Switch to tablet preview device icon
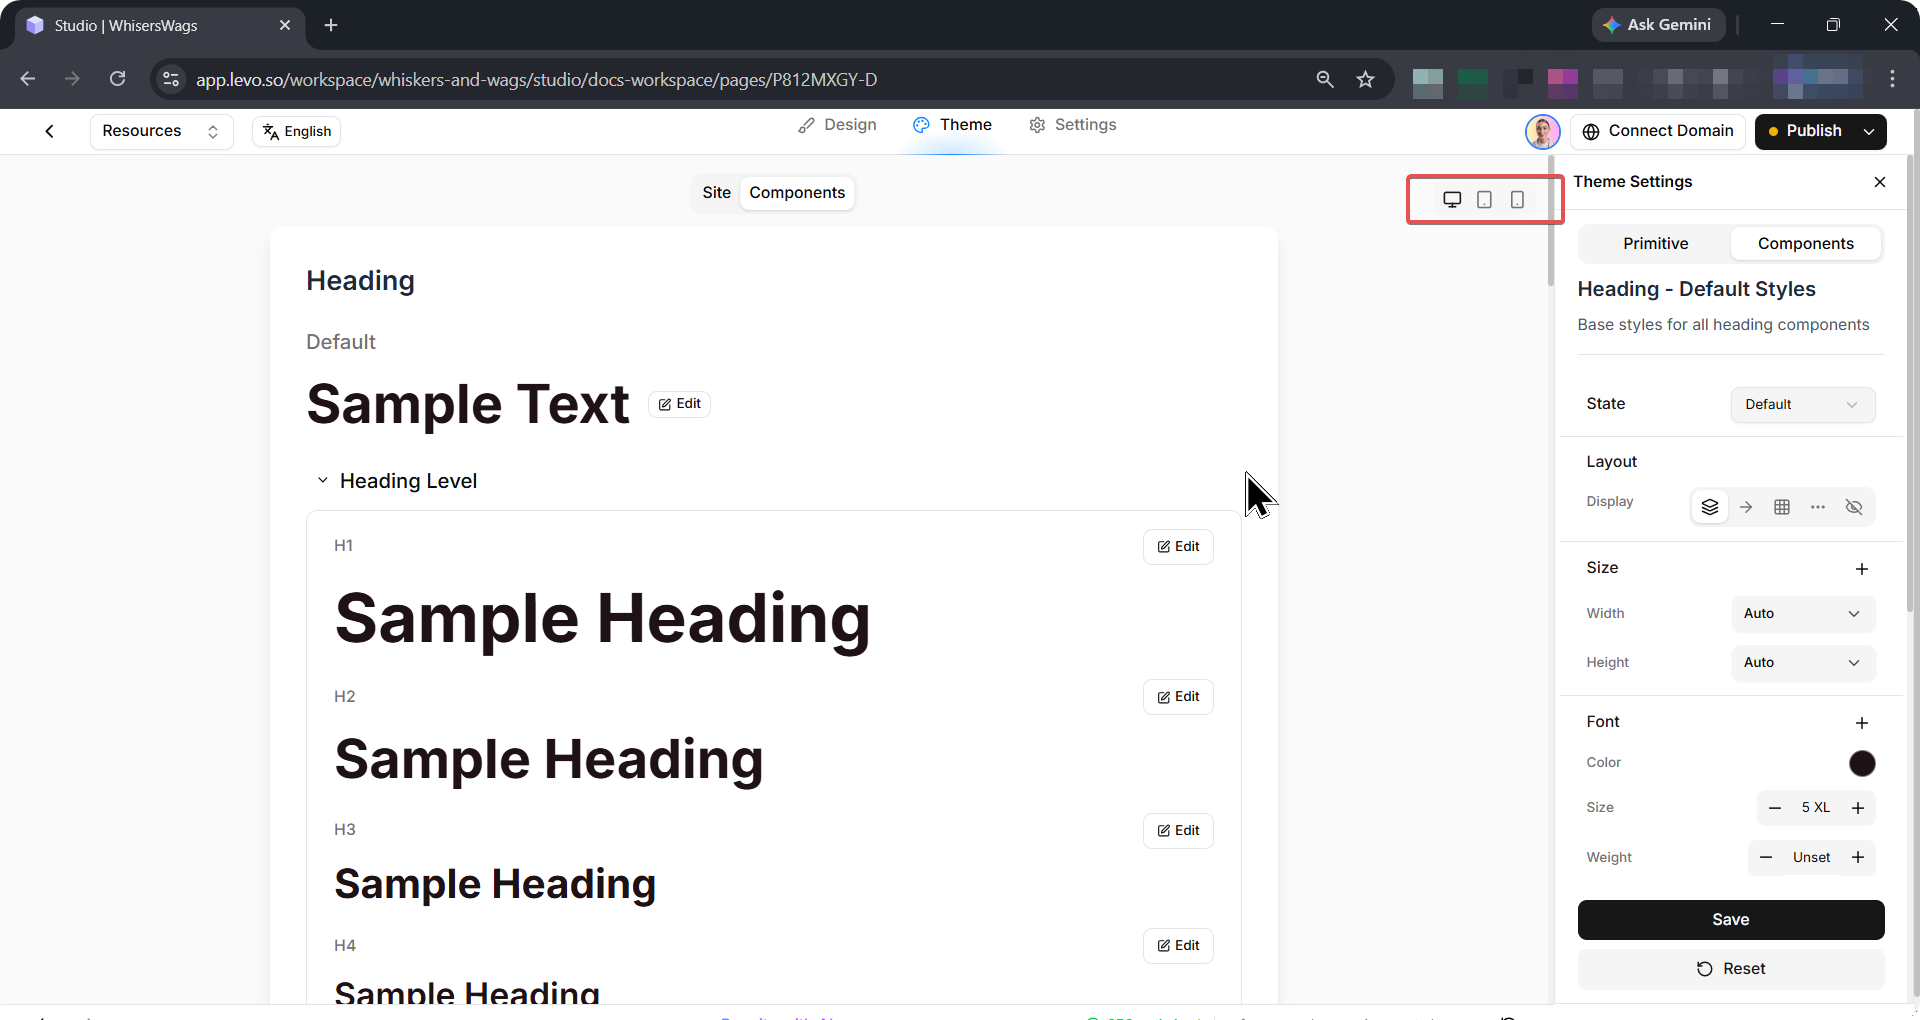1920x1020 pixels. coord(1485,200)
